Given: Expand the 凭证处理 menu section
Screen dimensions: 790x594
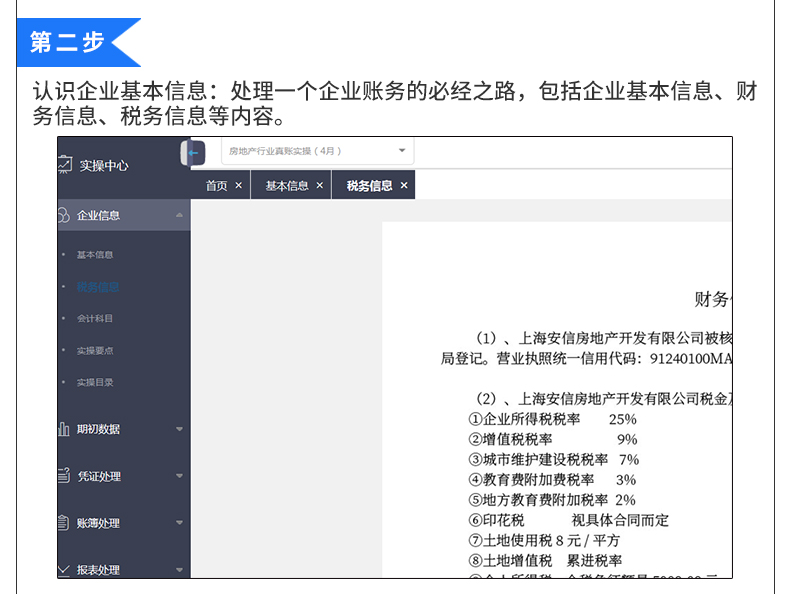Looking at the screenshot, I should 179,476.
